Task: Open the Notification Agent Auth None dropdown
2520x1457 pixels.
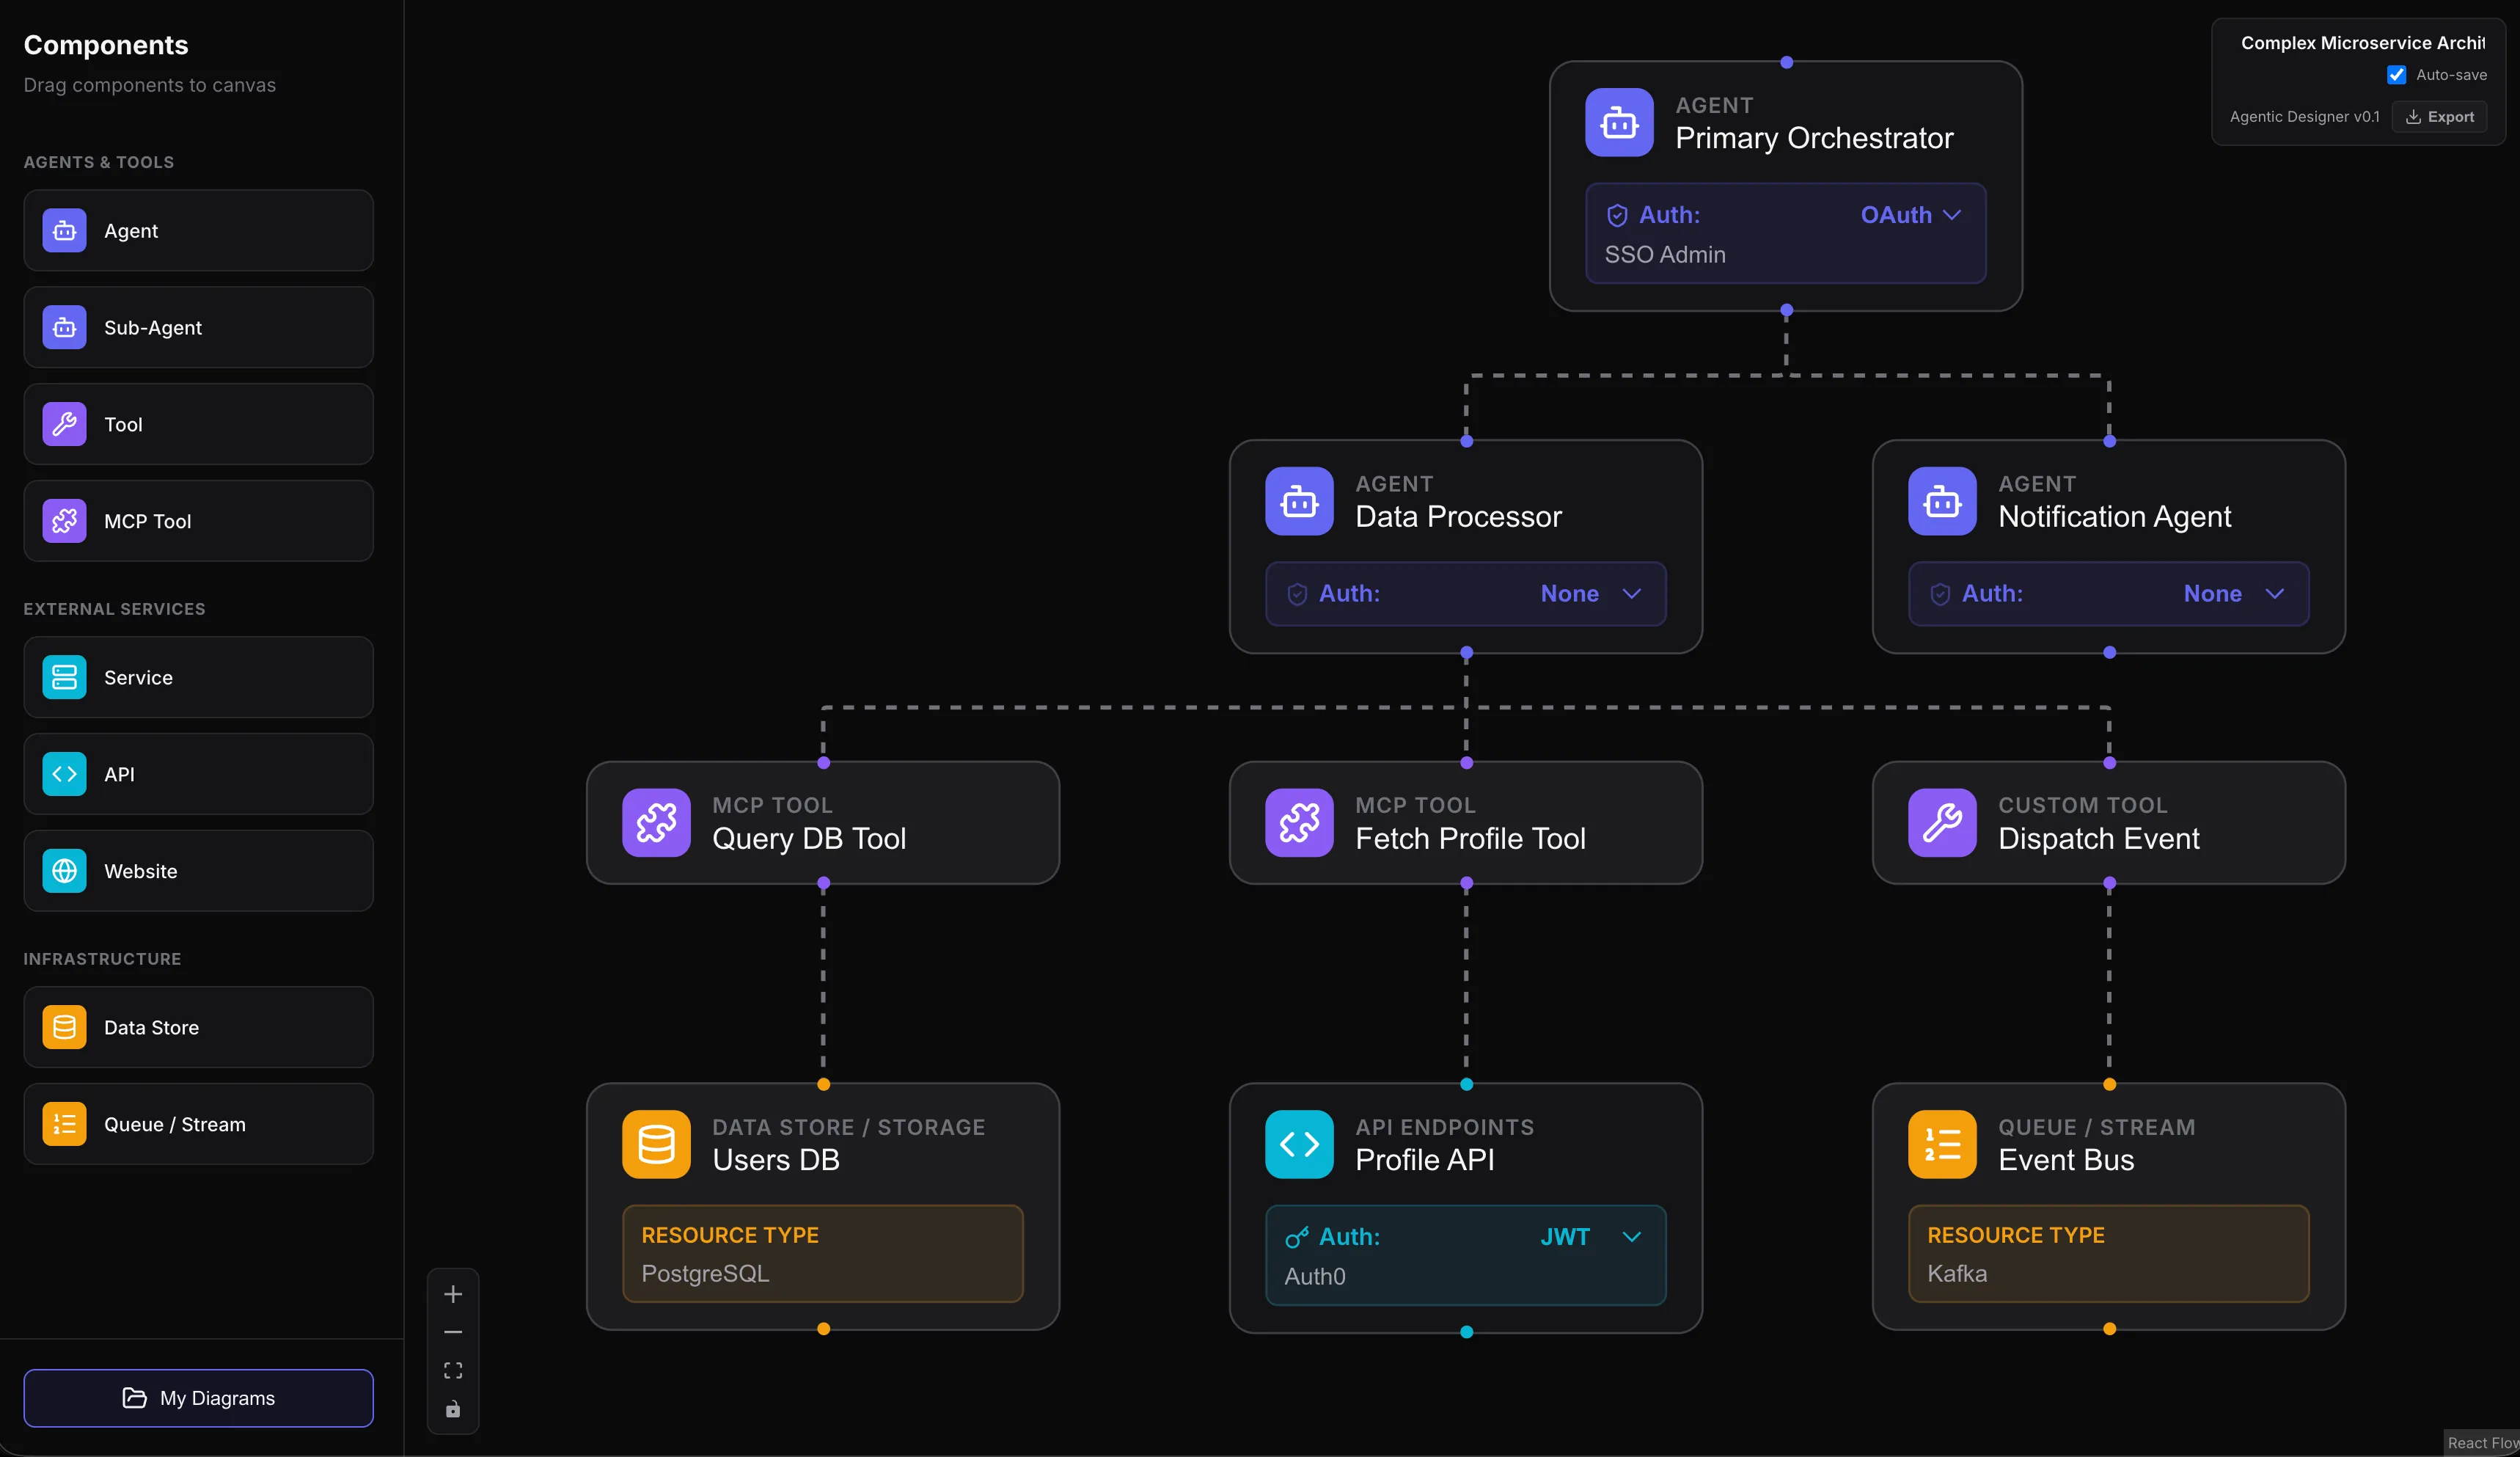Action: (x=2233, y=594)
